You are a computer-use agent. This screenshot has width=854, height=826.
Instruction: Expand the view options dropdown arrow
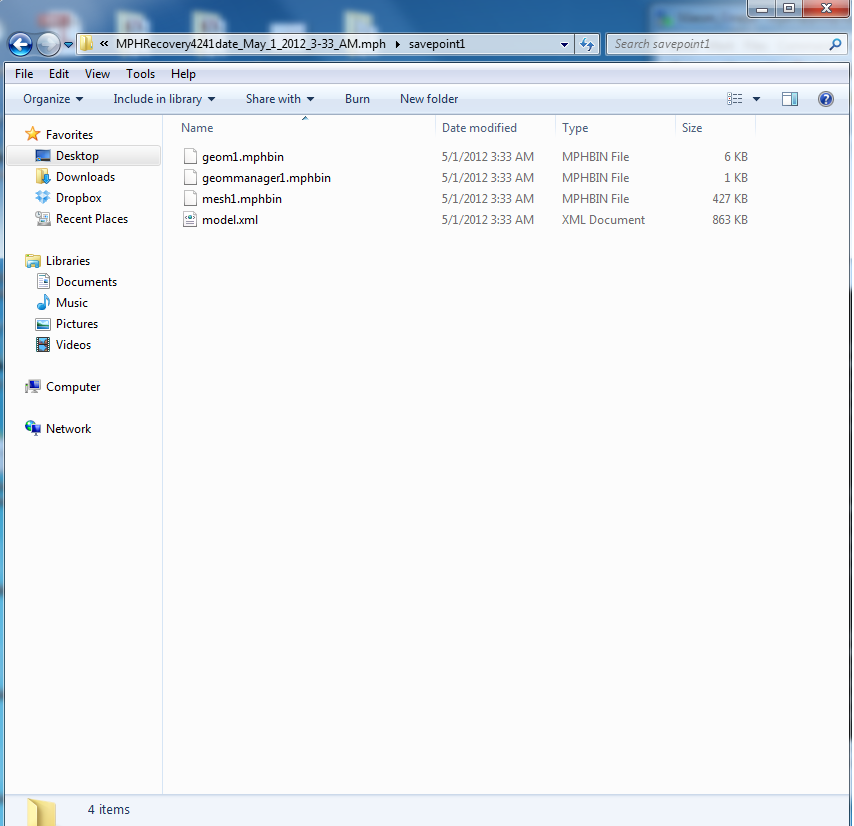tap(756, 99)
